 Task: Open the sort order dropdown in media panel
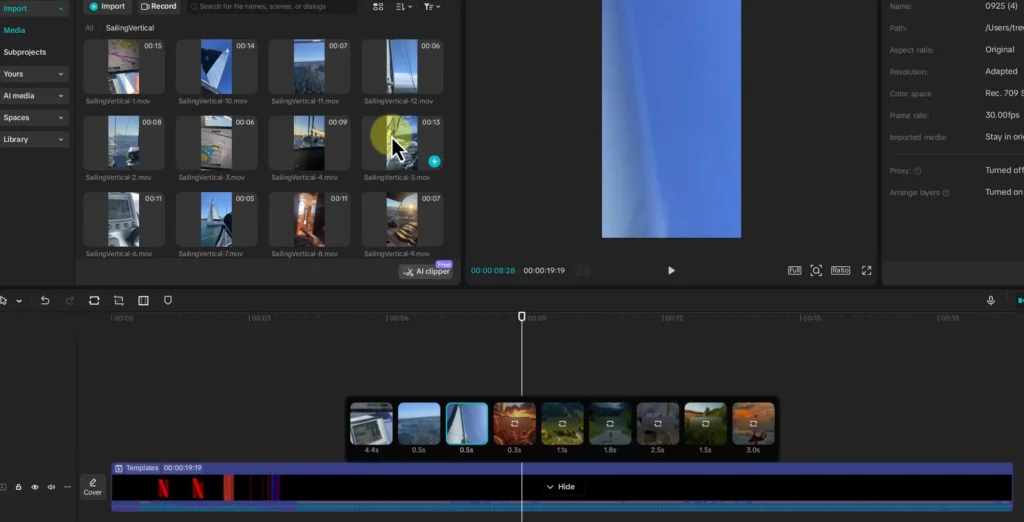[404, 7]
